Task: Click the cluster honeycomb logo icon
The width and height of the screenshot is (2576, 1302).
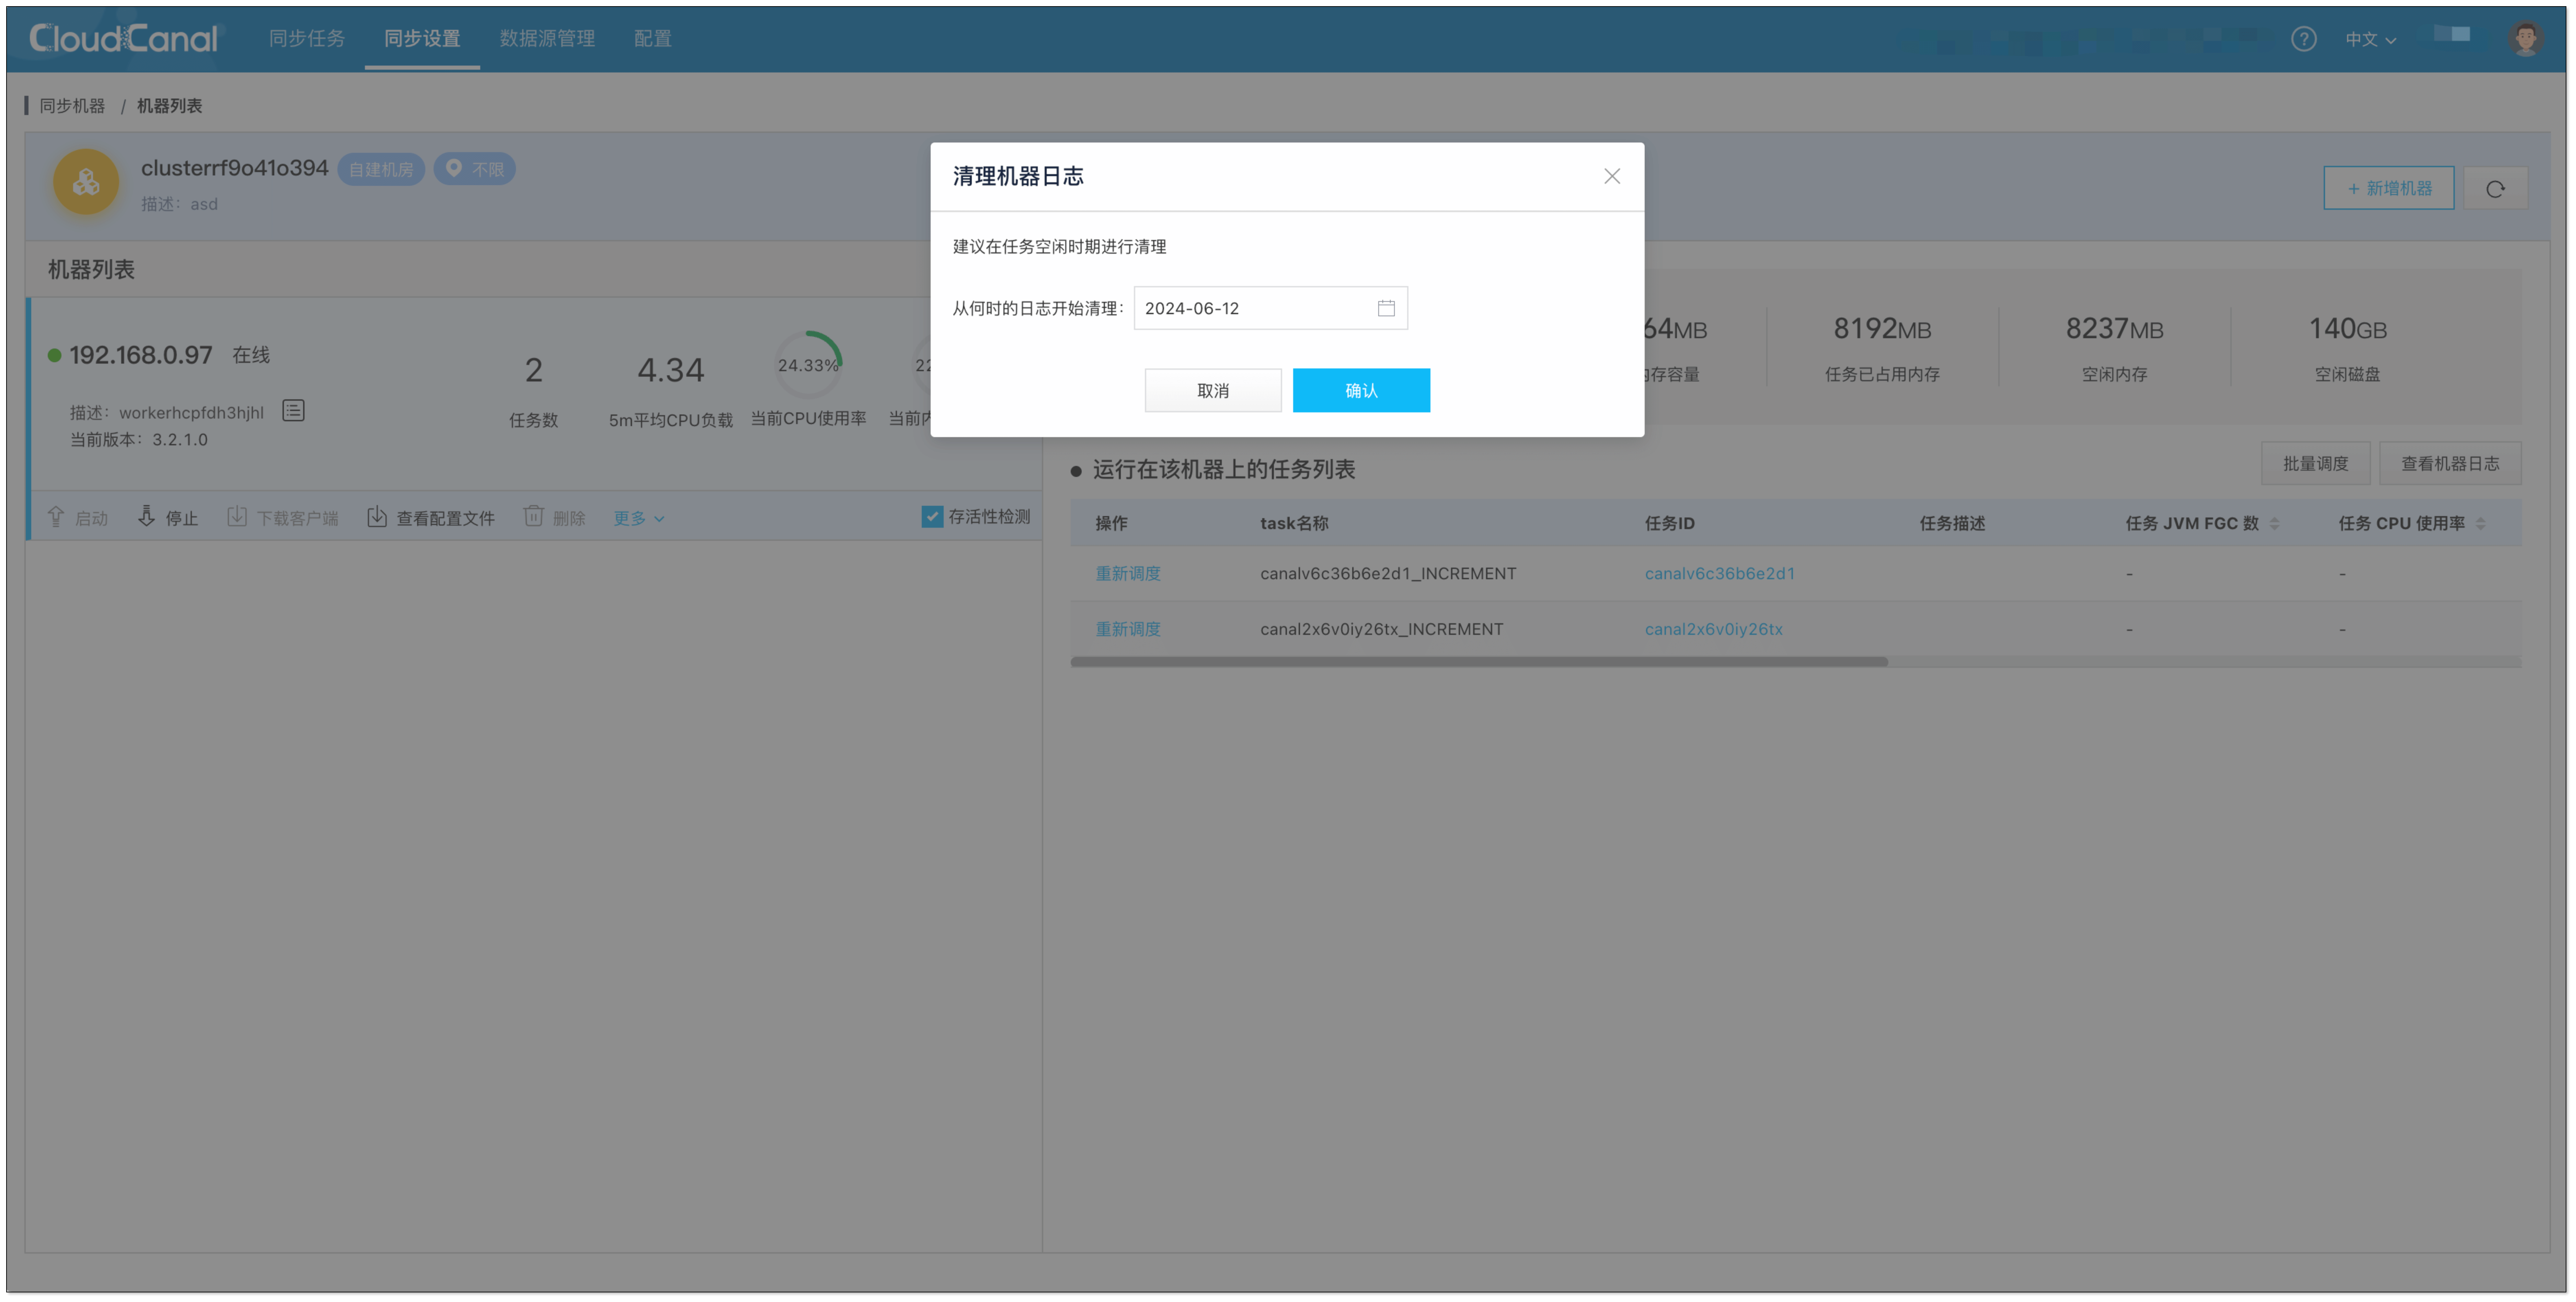Action: point(86,182)
